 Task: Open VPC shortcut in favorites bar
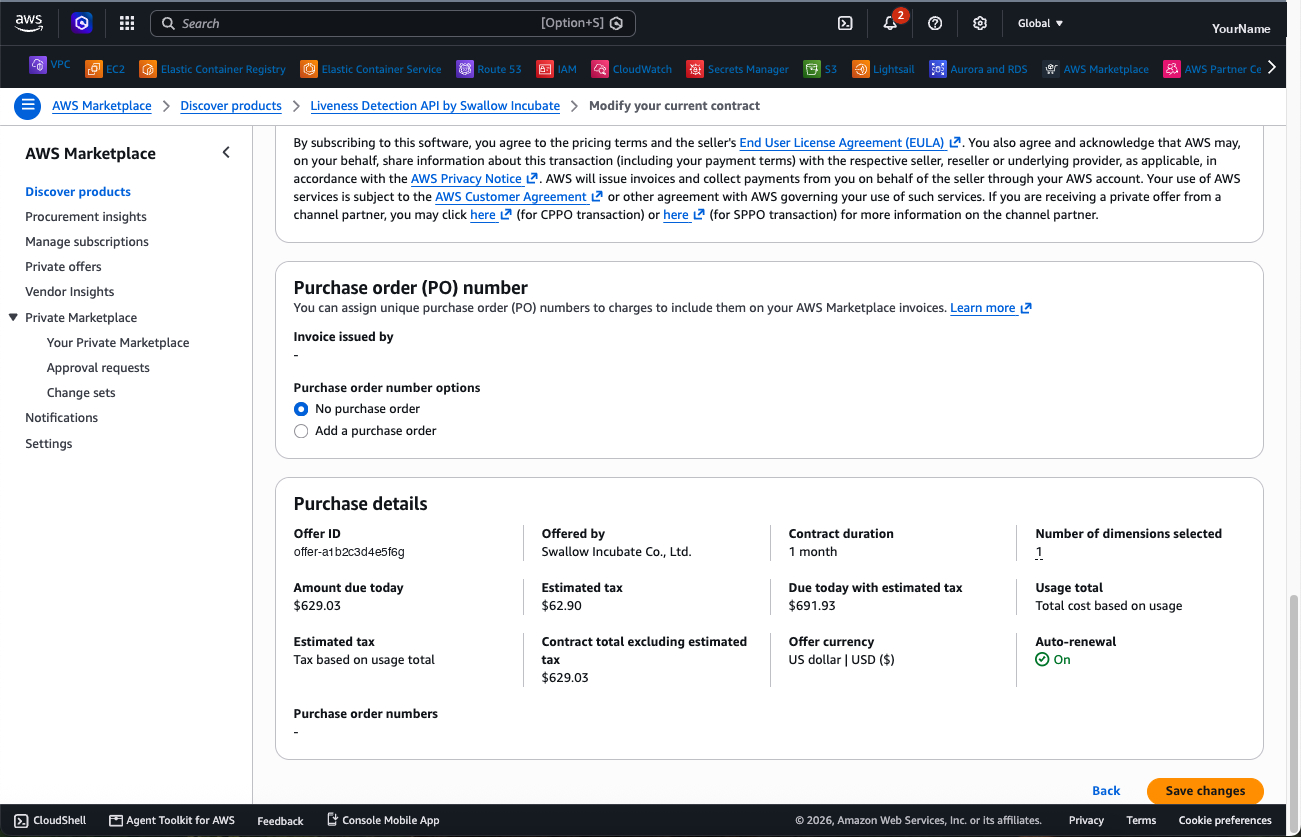pos(50,65)
